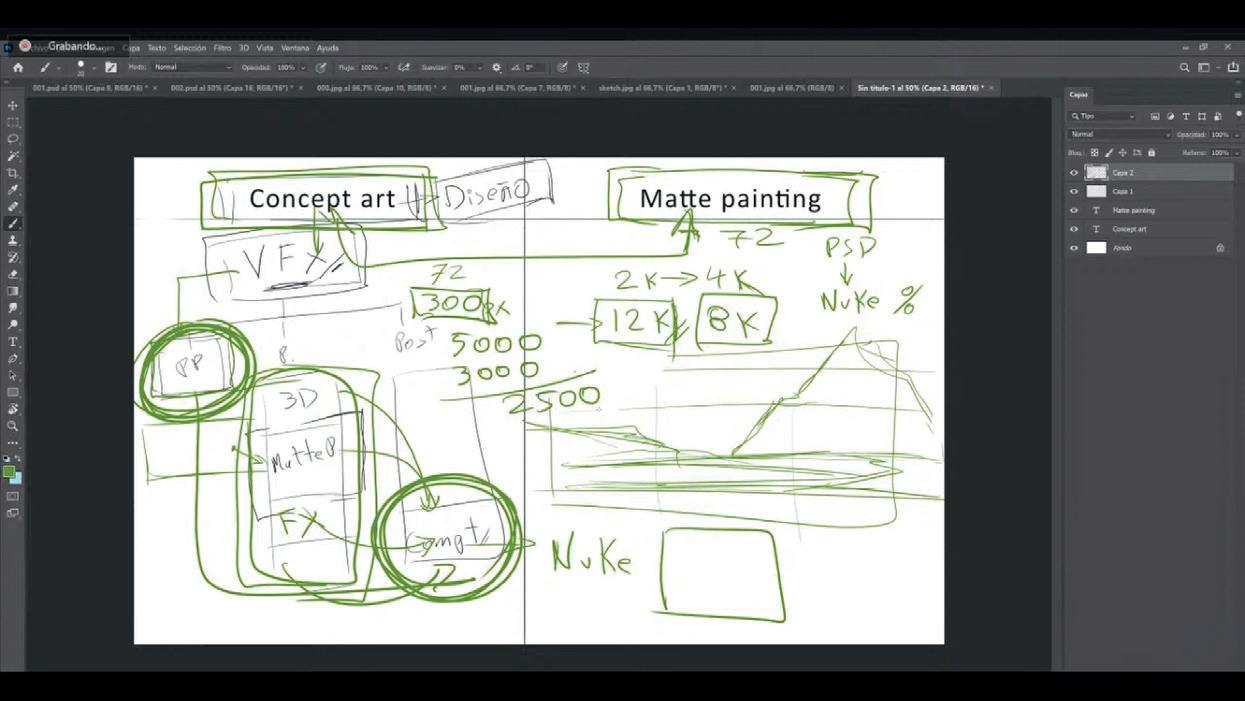The width and height of the screenshot is (1245, 701).
Task: Open the Selección menu
Action: [x=189, y=48]
